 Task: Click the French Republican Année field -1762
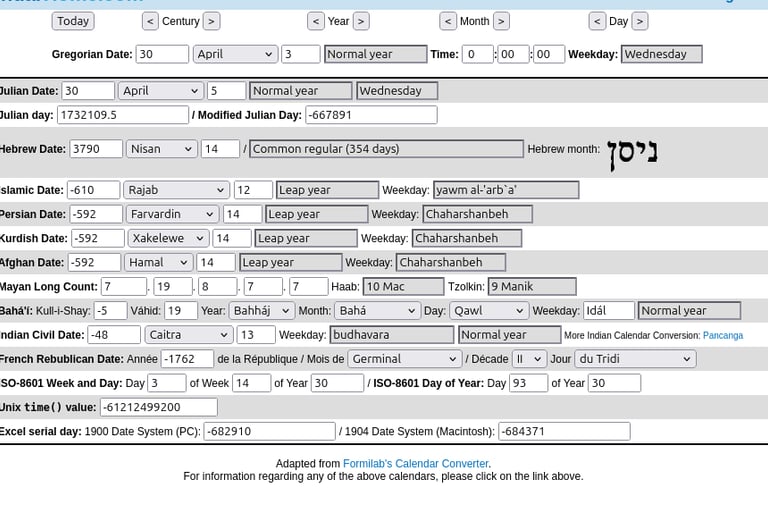pyautogui.click(x=188, y=359)
